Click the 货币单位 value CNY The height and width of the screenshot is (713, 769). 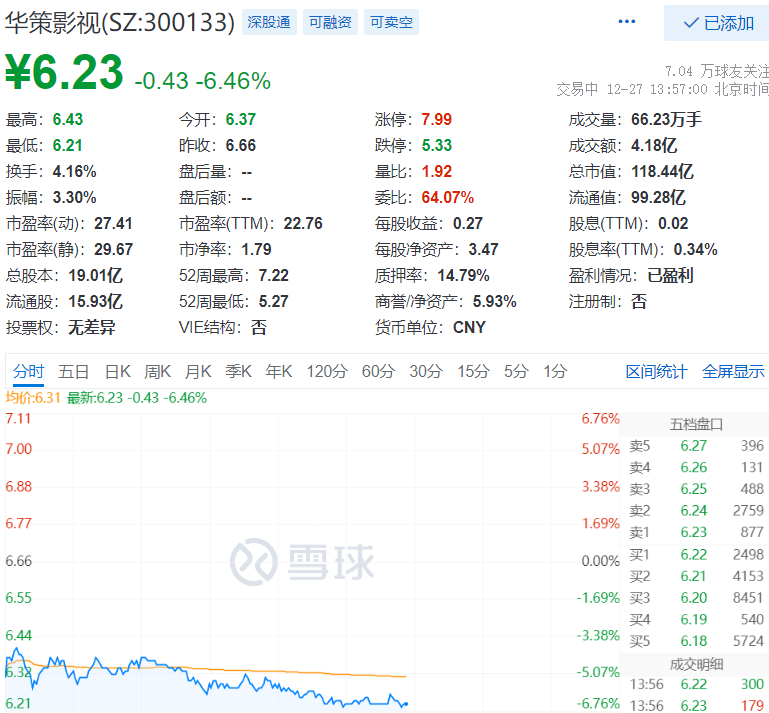click(x=469, y=328)
